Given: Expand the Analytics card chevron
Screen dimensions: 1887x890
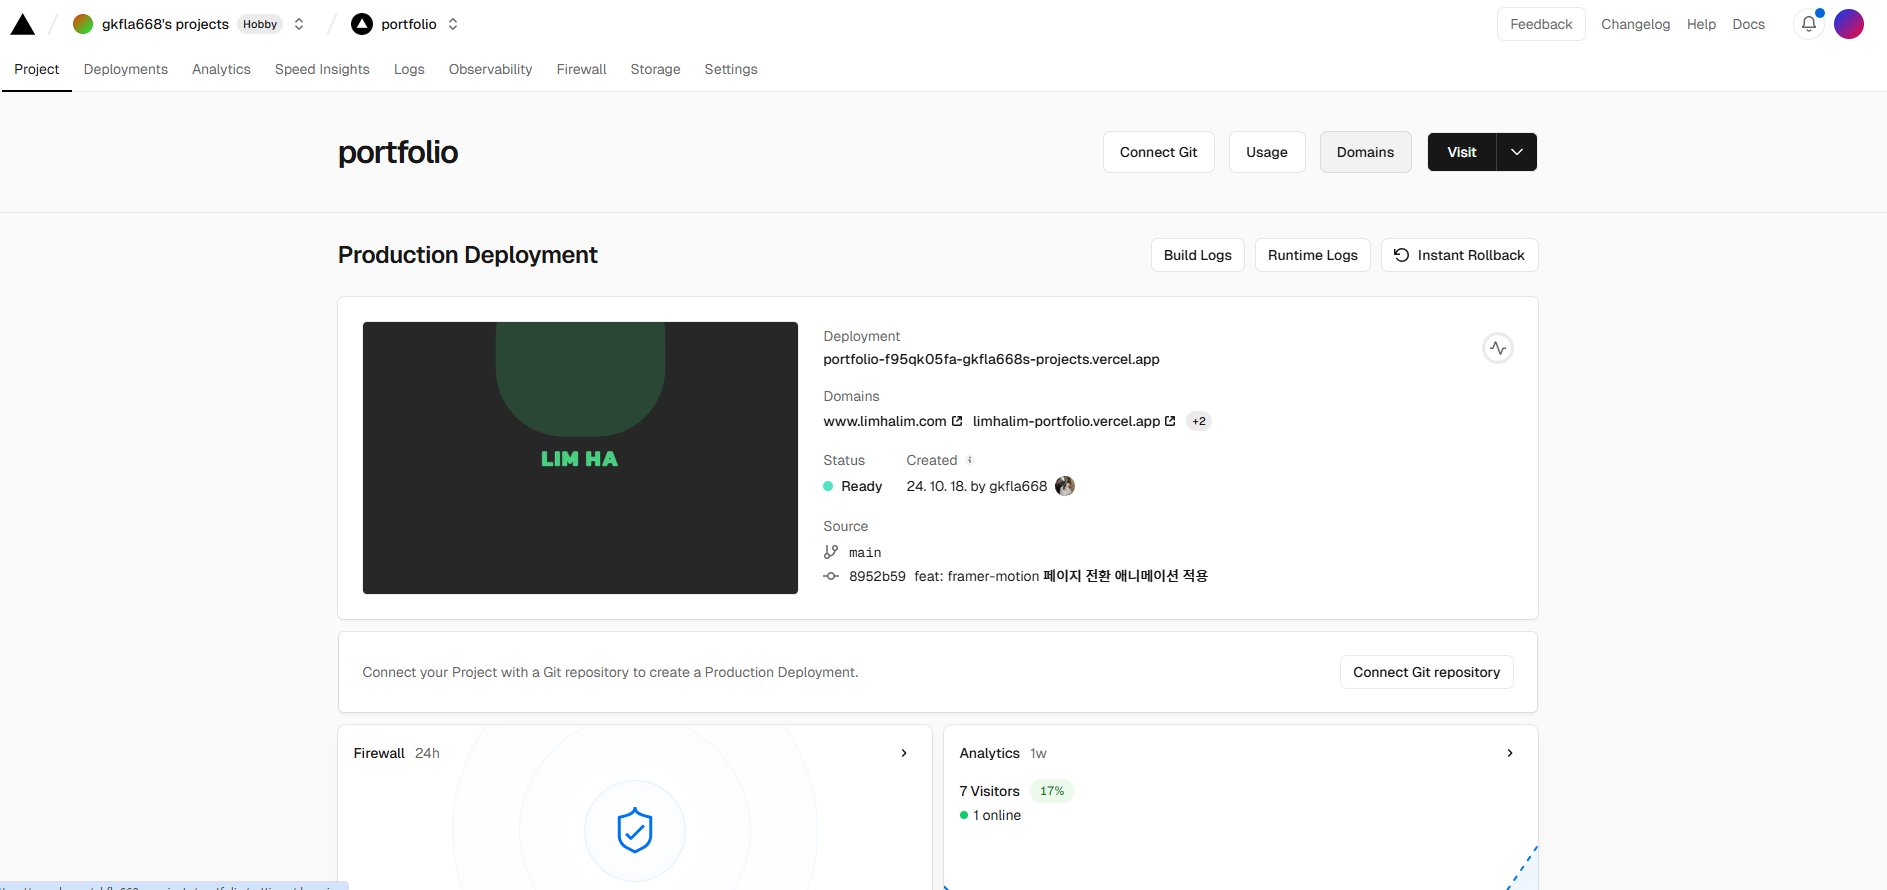Looking at the screenshot, I should click(x=1510, y=753).
